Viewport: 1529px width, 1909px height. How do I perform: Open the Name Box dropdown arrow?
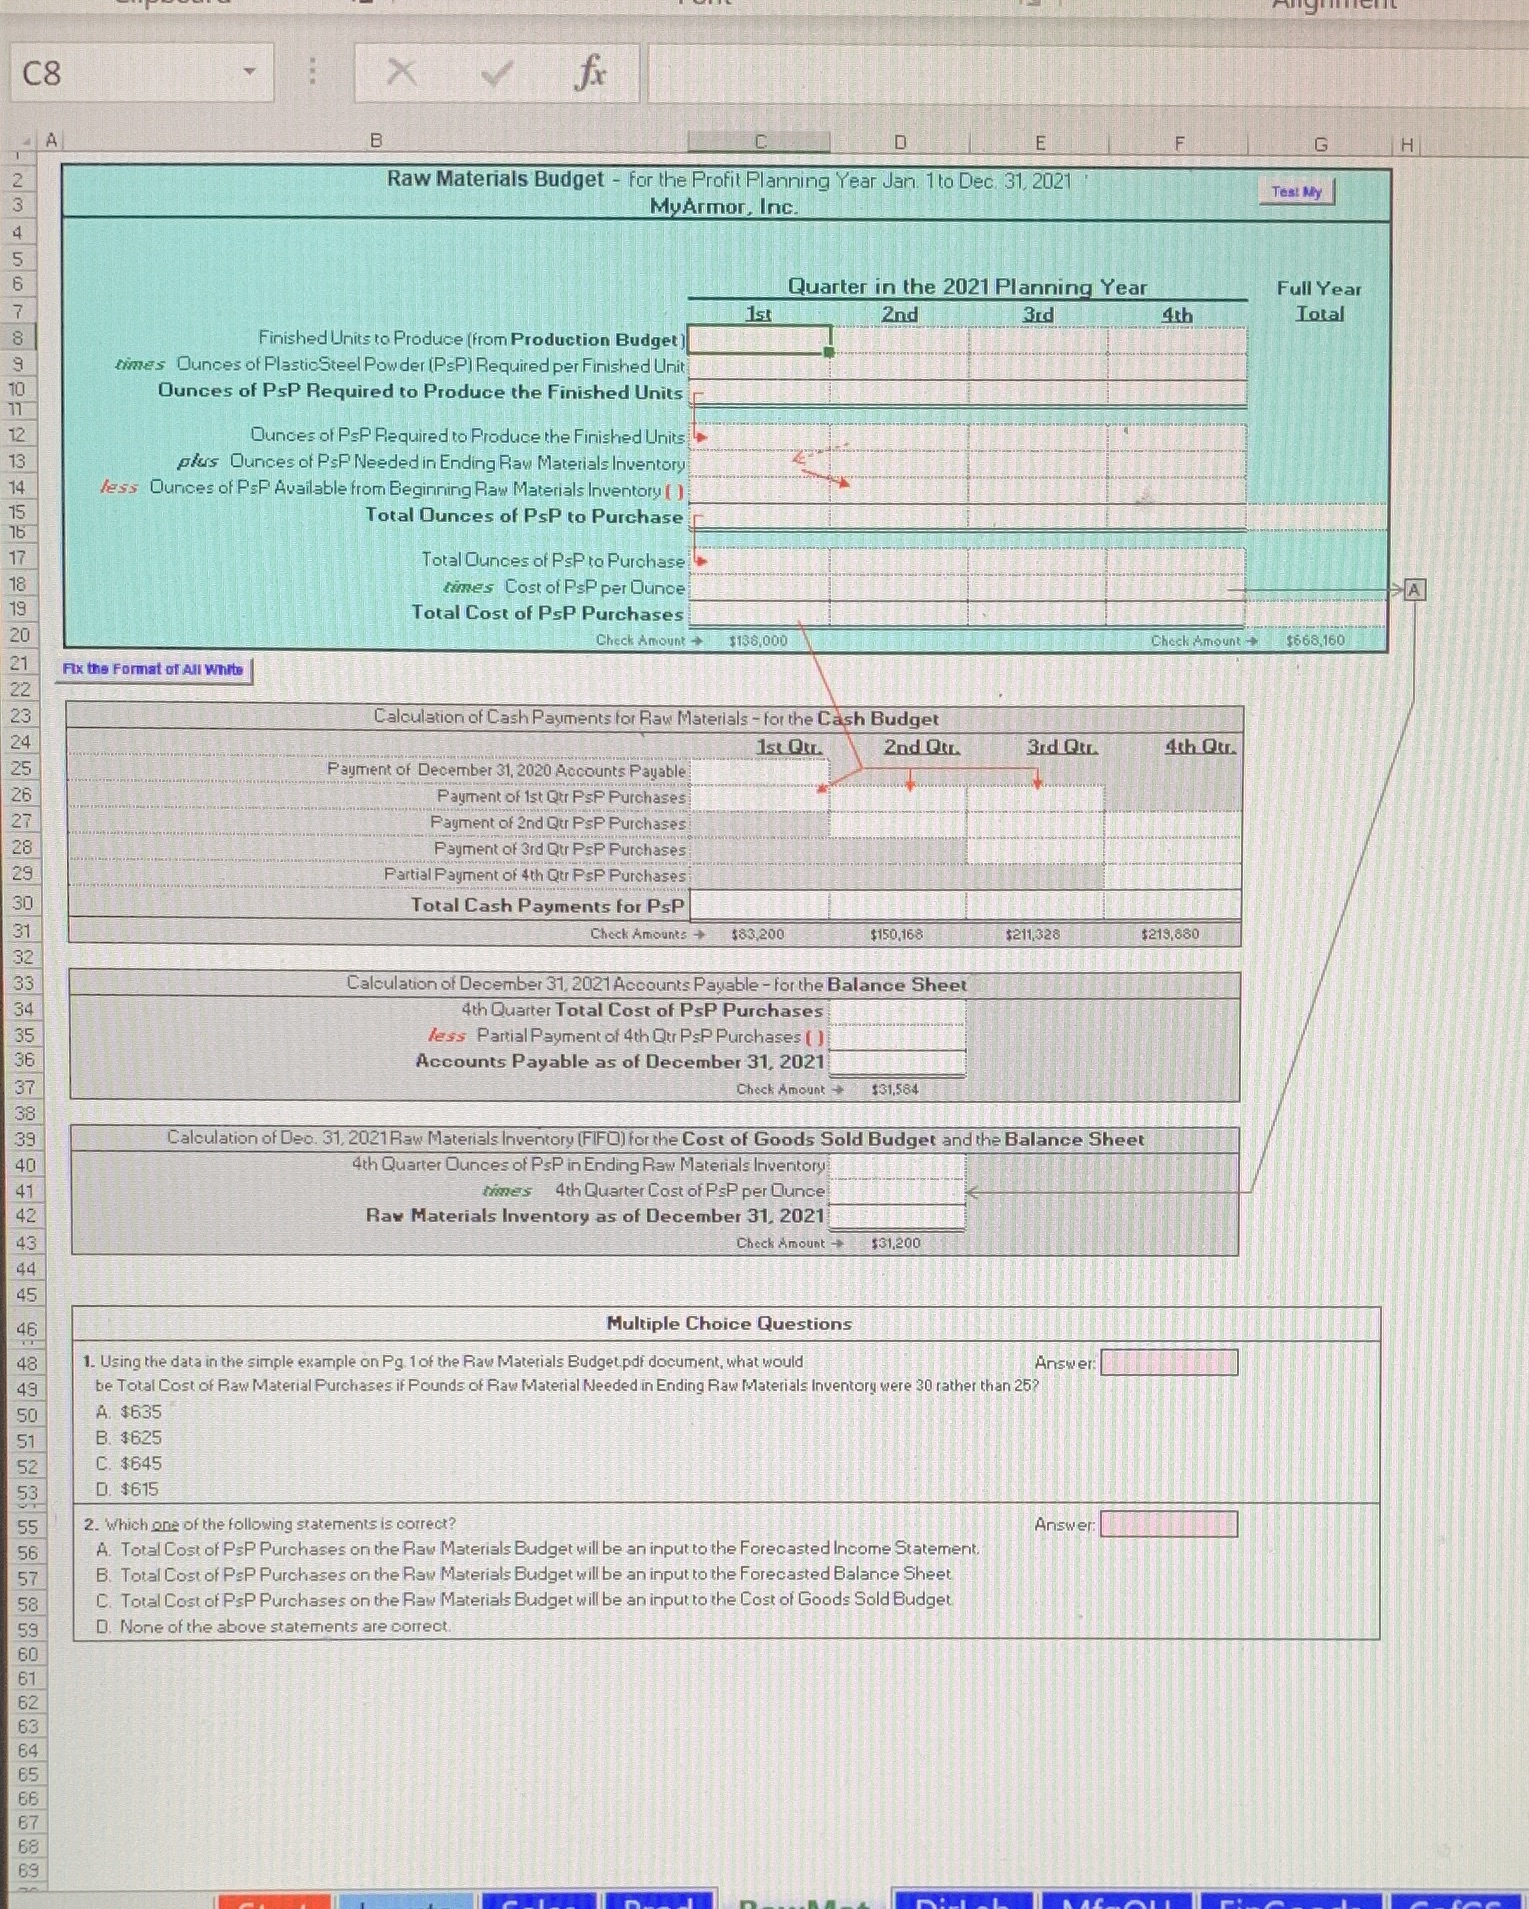coord(250,72)
